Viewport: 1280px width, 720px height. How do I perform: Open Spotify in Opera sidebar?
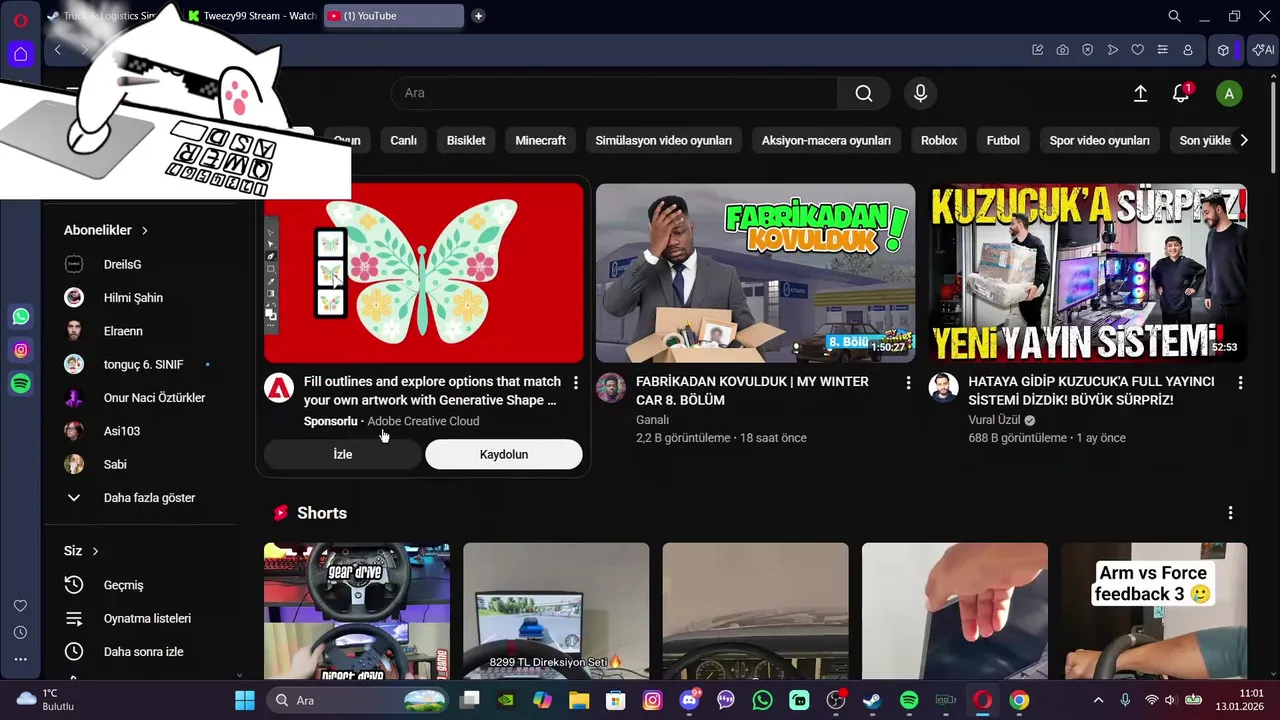pos(21,383)
